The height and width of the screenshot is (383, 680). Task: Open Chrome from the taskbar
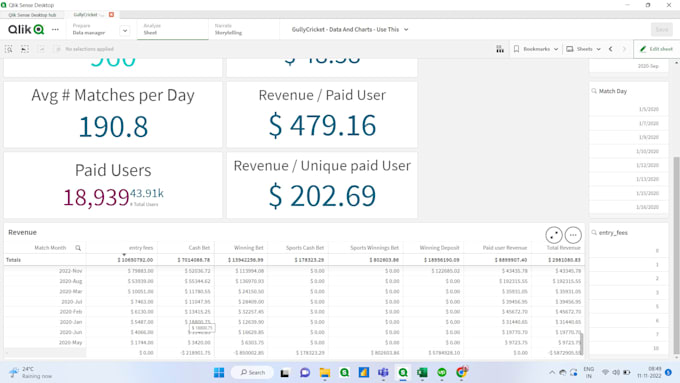point(462,372)
